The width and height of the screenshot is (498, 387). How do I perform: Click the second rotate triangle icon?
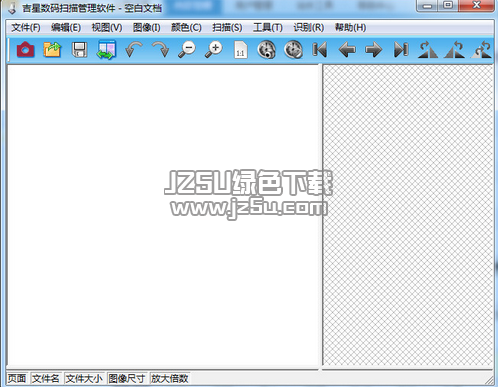pyautogui.click(x=454, y=50)
